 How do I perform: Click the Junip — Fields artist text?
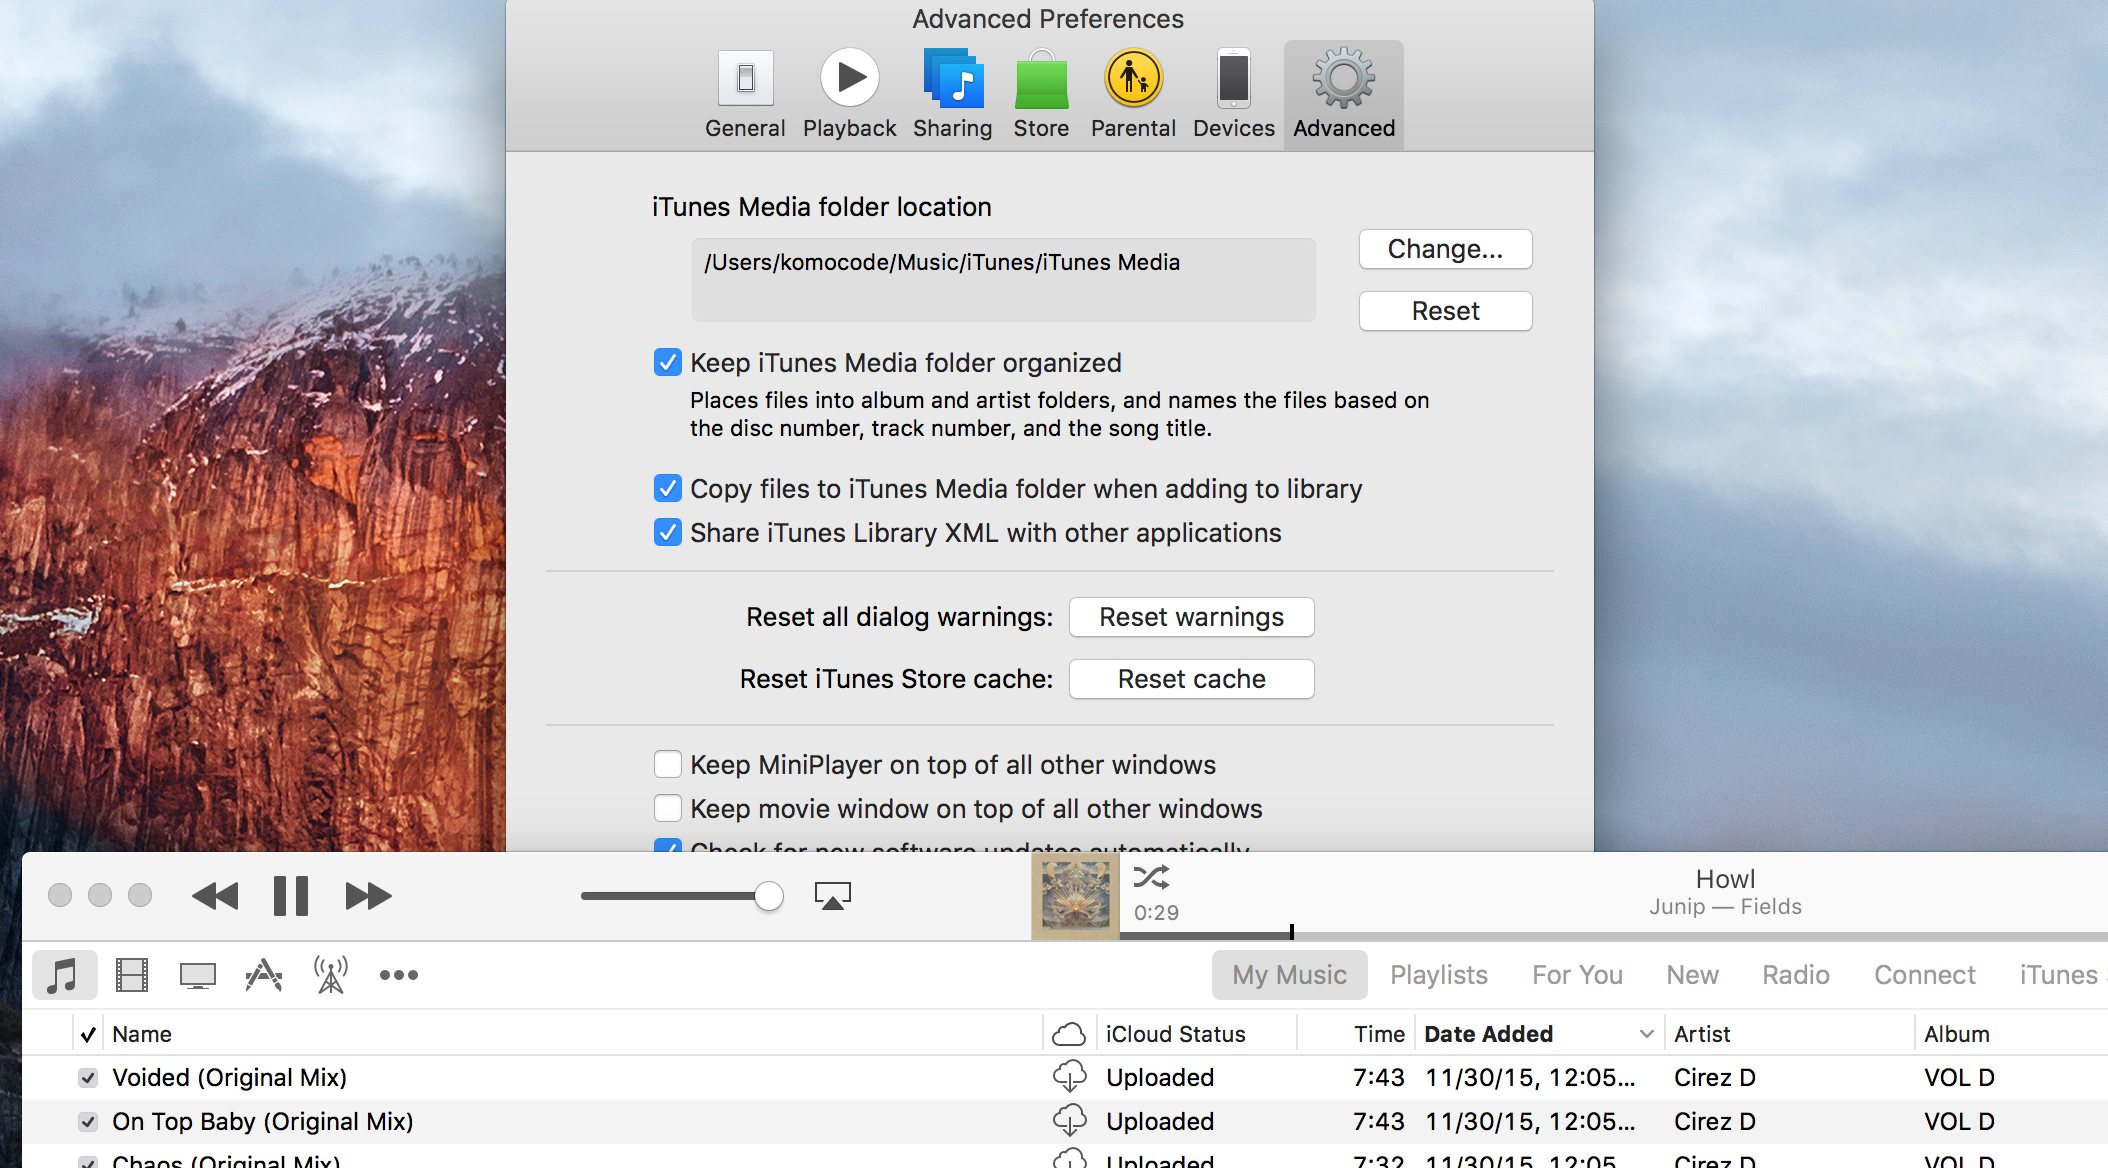coord(1725,907)
